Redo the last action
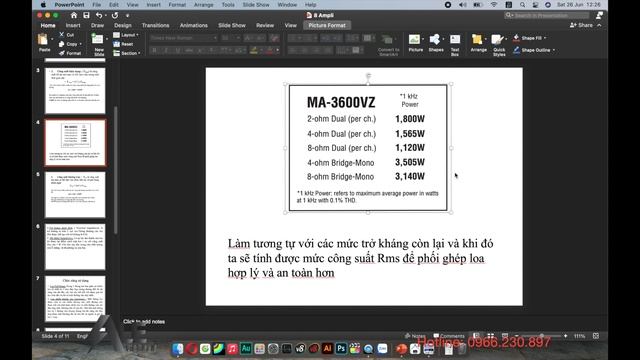 pyautogui.click(x=115, y=16)
